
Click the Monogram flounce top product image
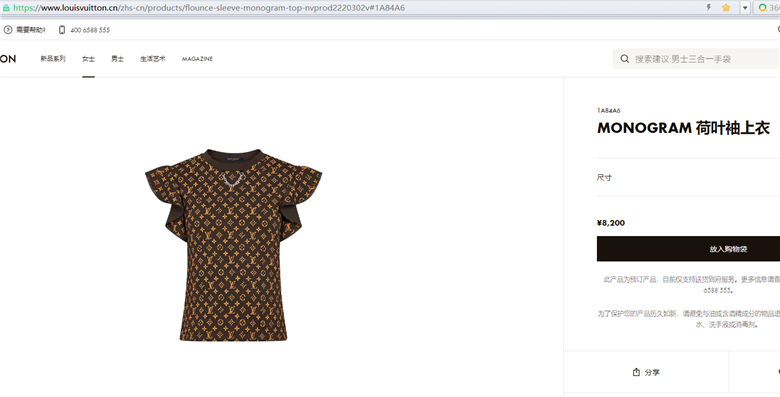[233, 245]
